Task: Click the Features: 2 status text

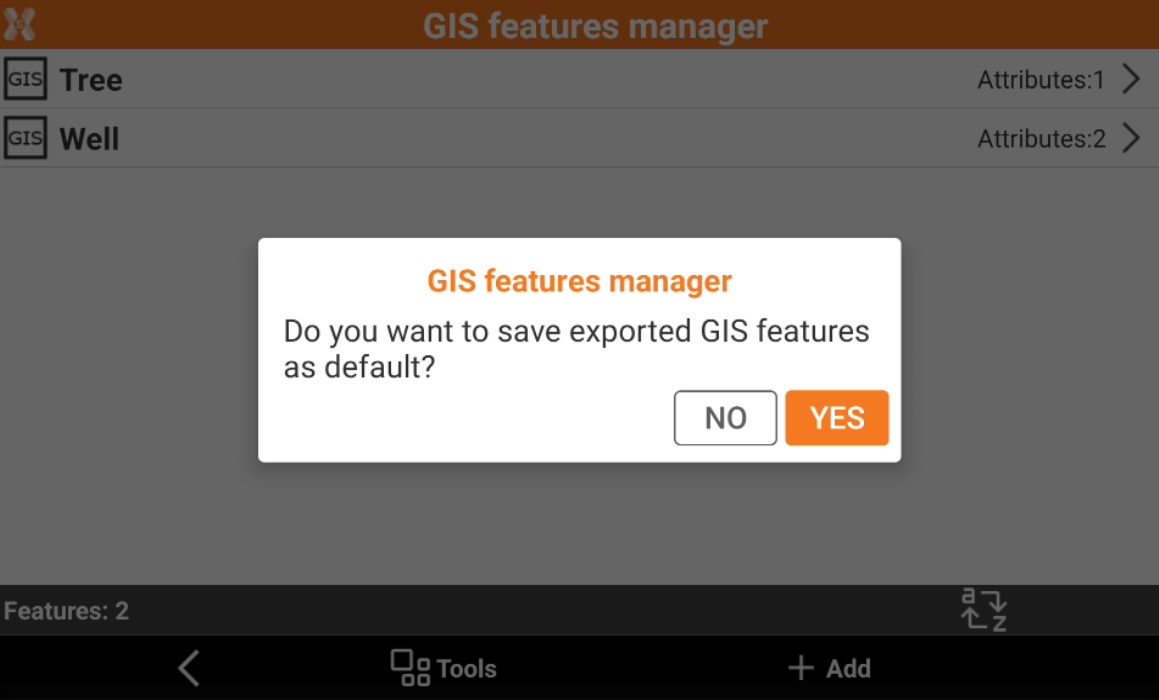Action: pyautogui.click(x=66, y=611)
